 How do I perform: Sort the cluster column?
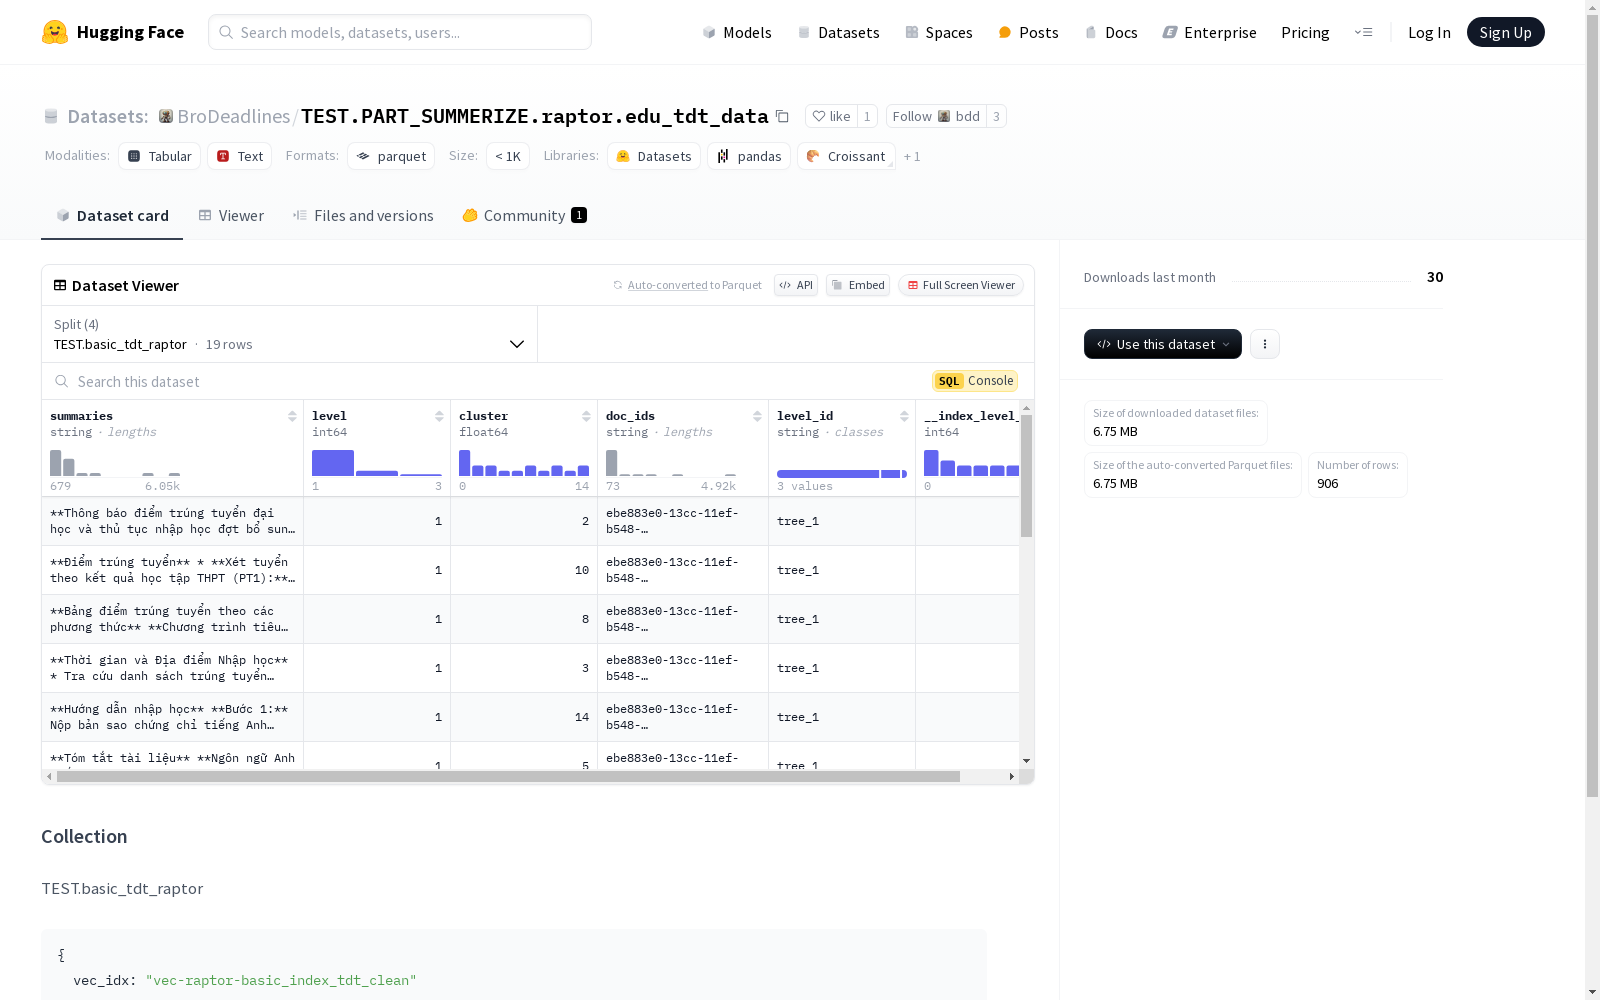586,416
